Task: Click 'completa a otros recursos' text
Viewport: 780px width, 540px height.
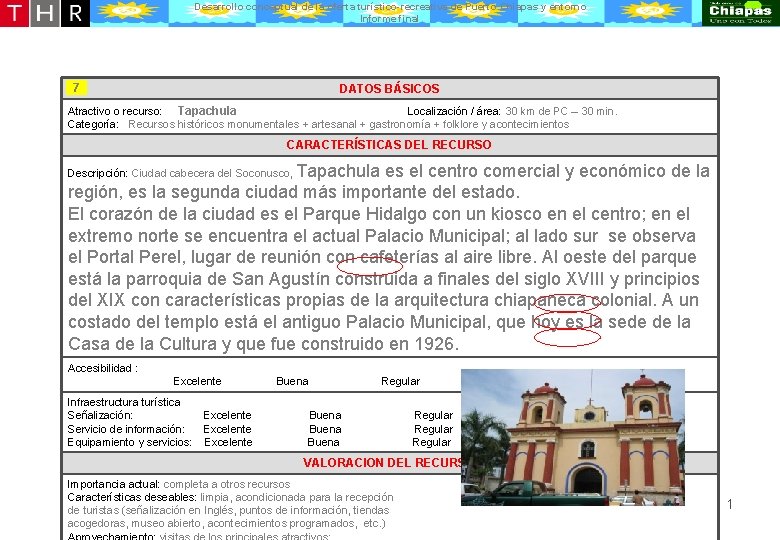Action: tap(227, 484)
